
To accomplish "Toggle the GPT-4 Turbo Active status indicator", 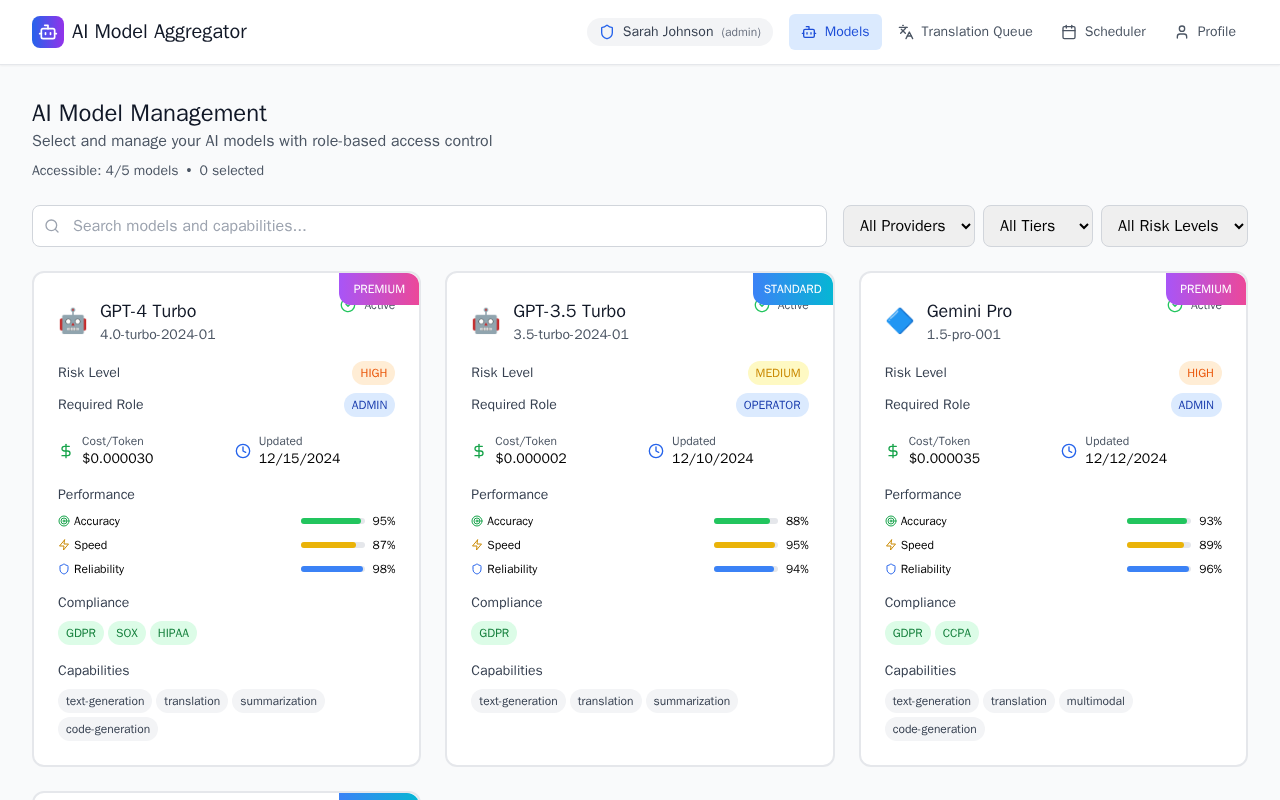I will point(349,306).
